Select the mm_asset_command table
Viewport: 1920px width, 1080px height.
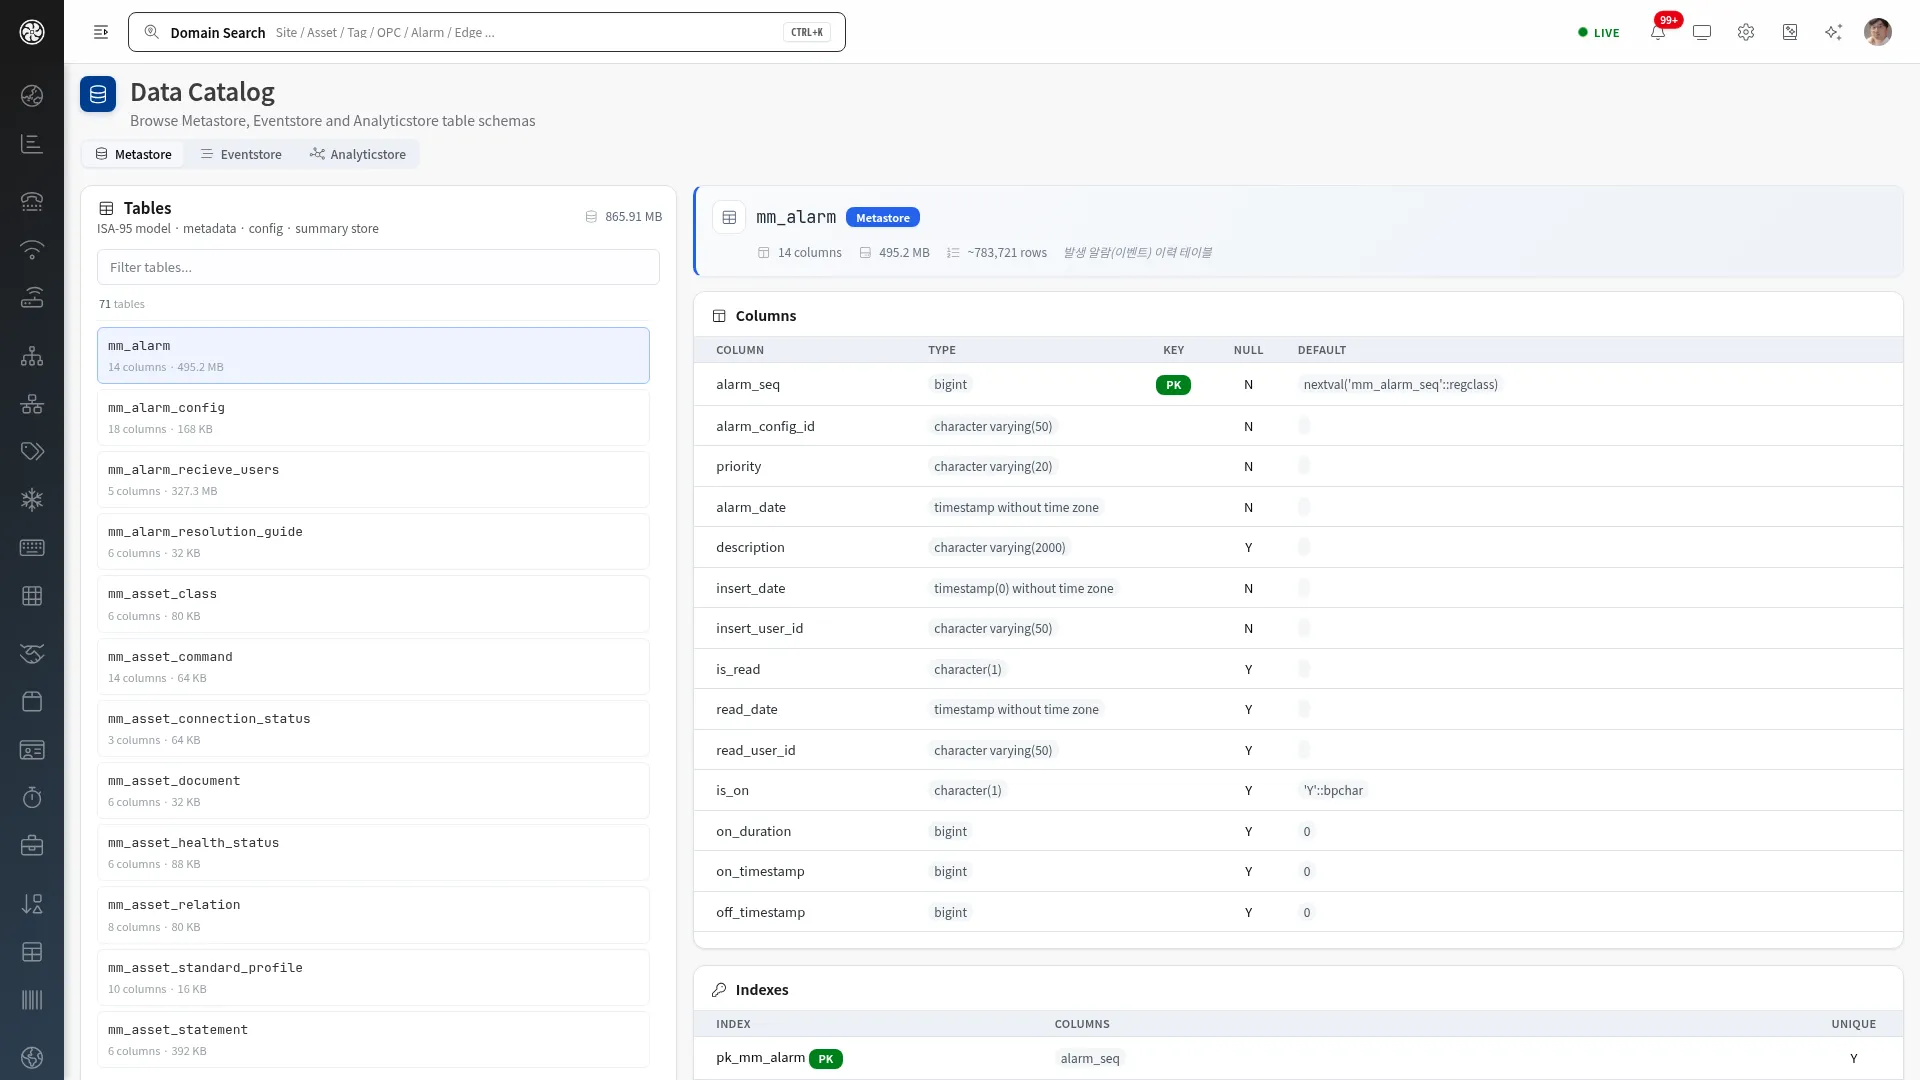click(373, 666)
